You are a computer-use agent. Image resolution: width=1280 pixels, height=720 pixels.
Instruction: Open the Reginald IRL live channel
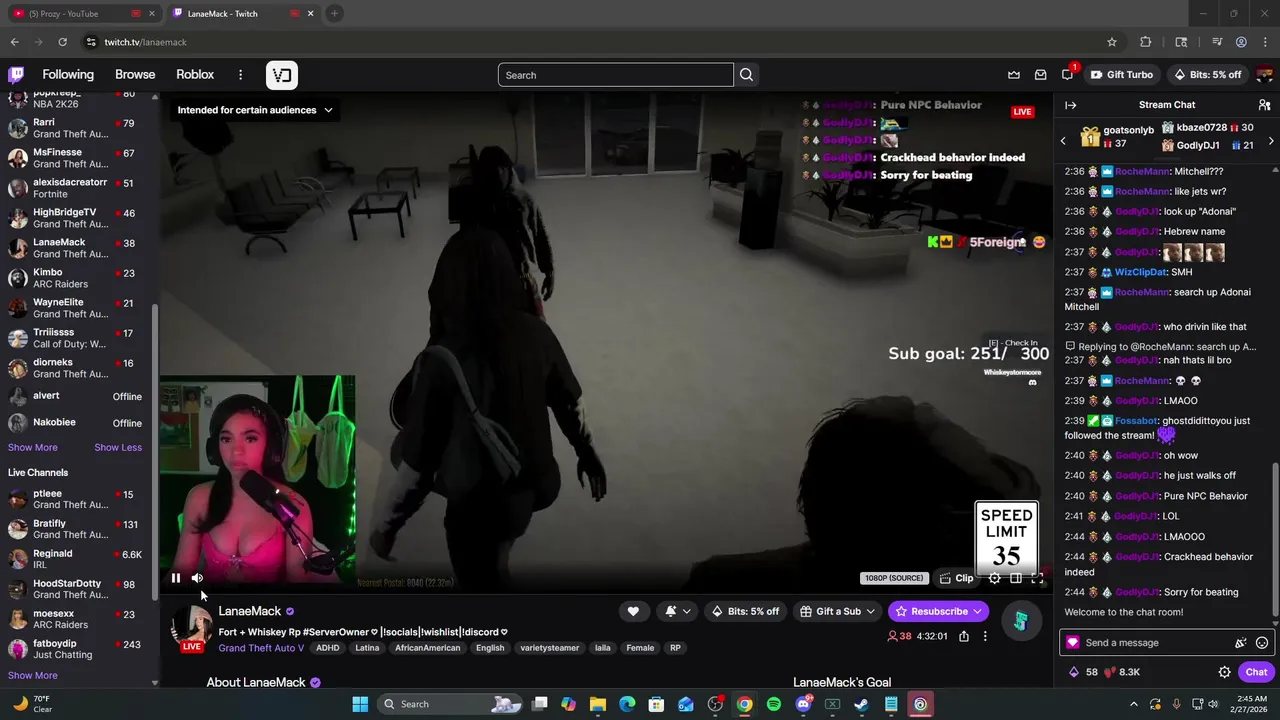pyautogui.click(x=75, y=559)
